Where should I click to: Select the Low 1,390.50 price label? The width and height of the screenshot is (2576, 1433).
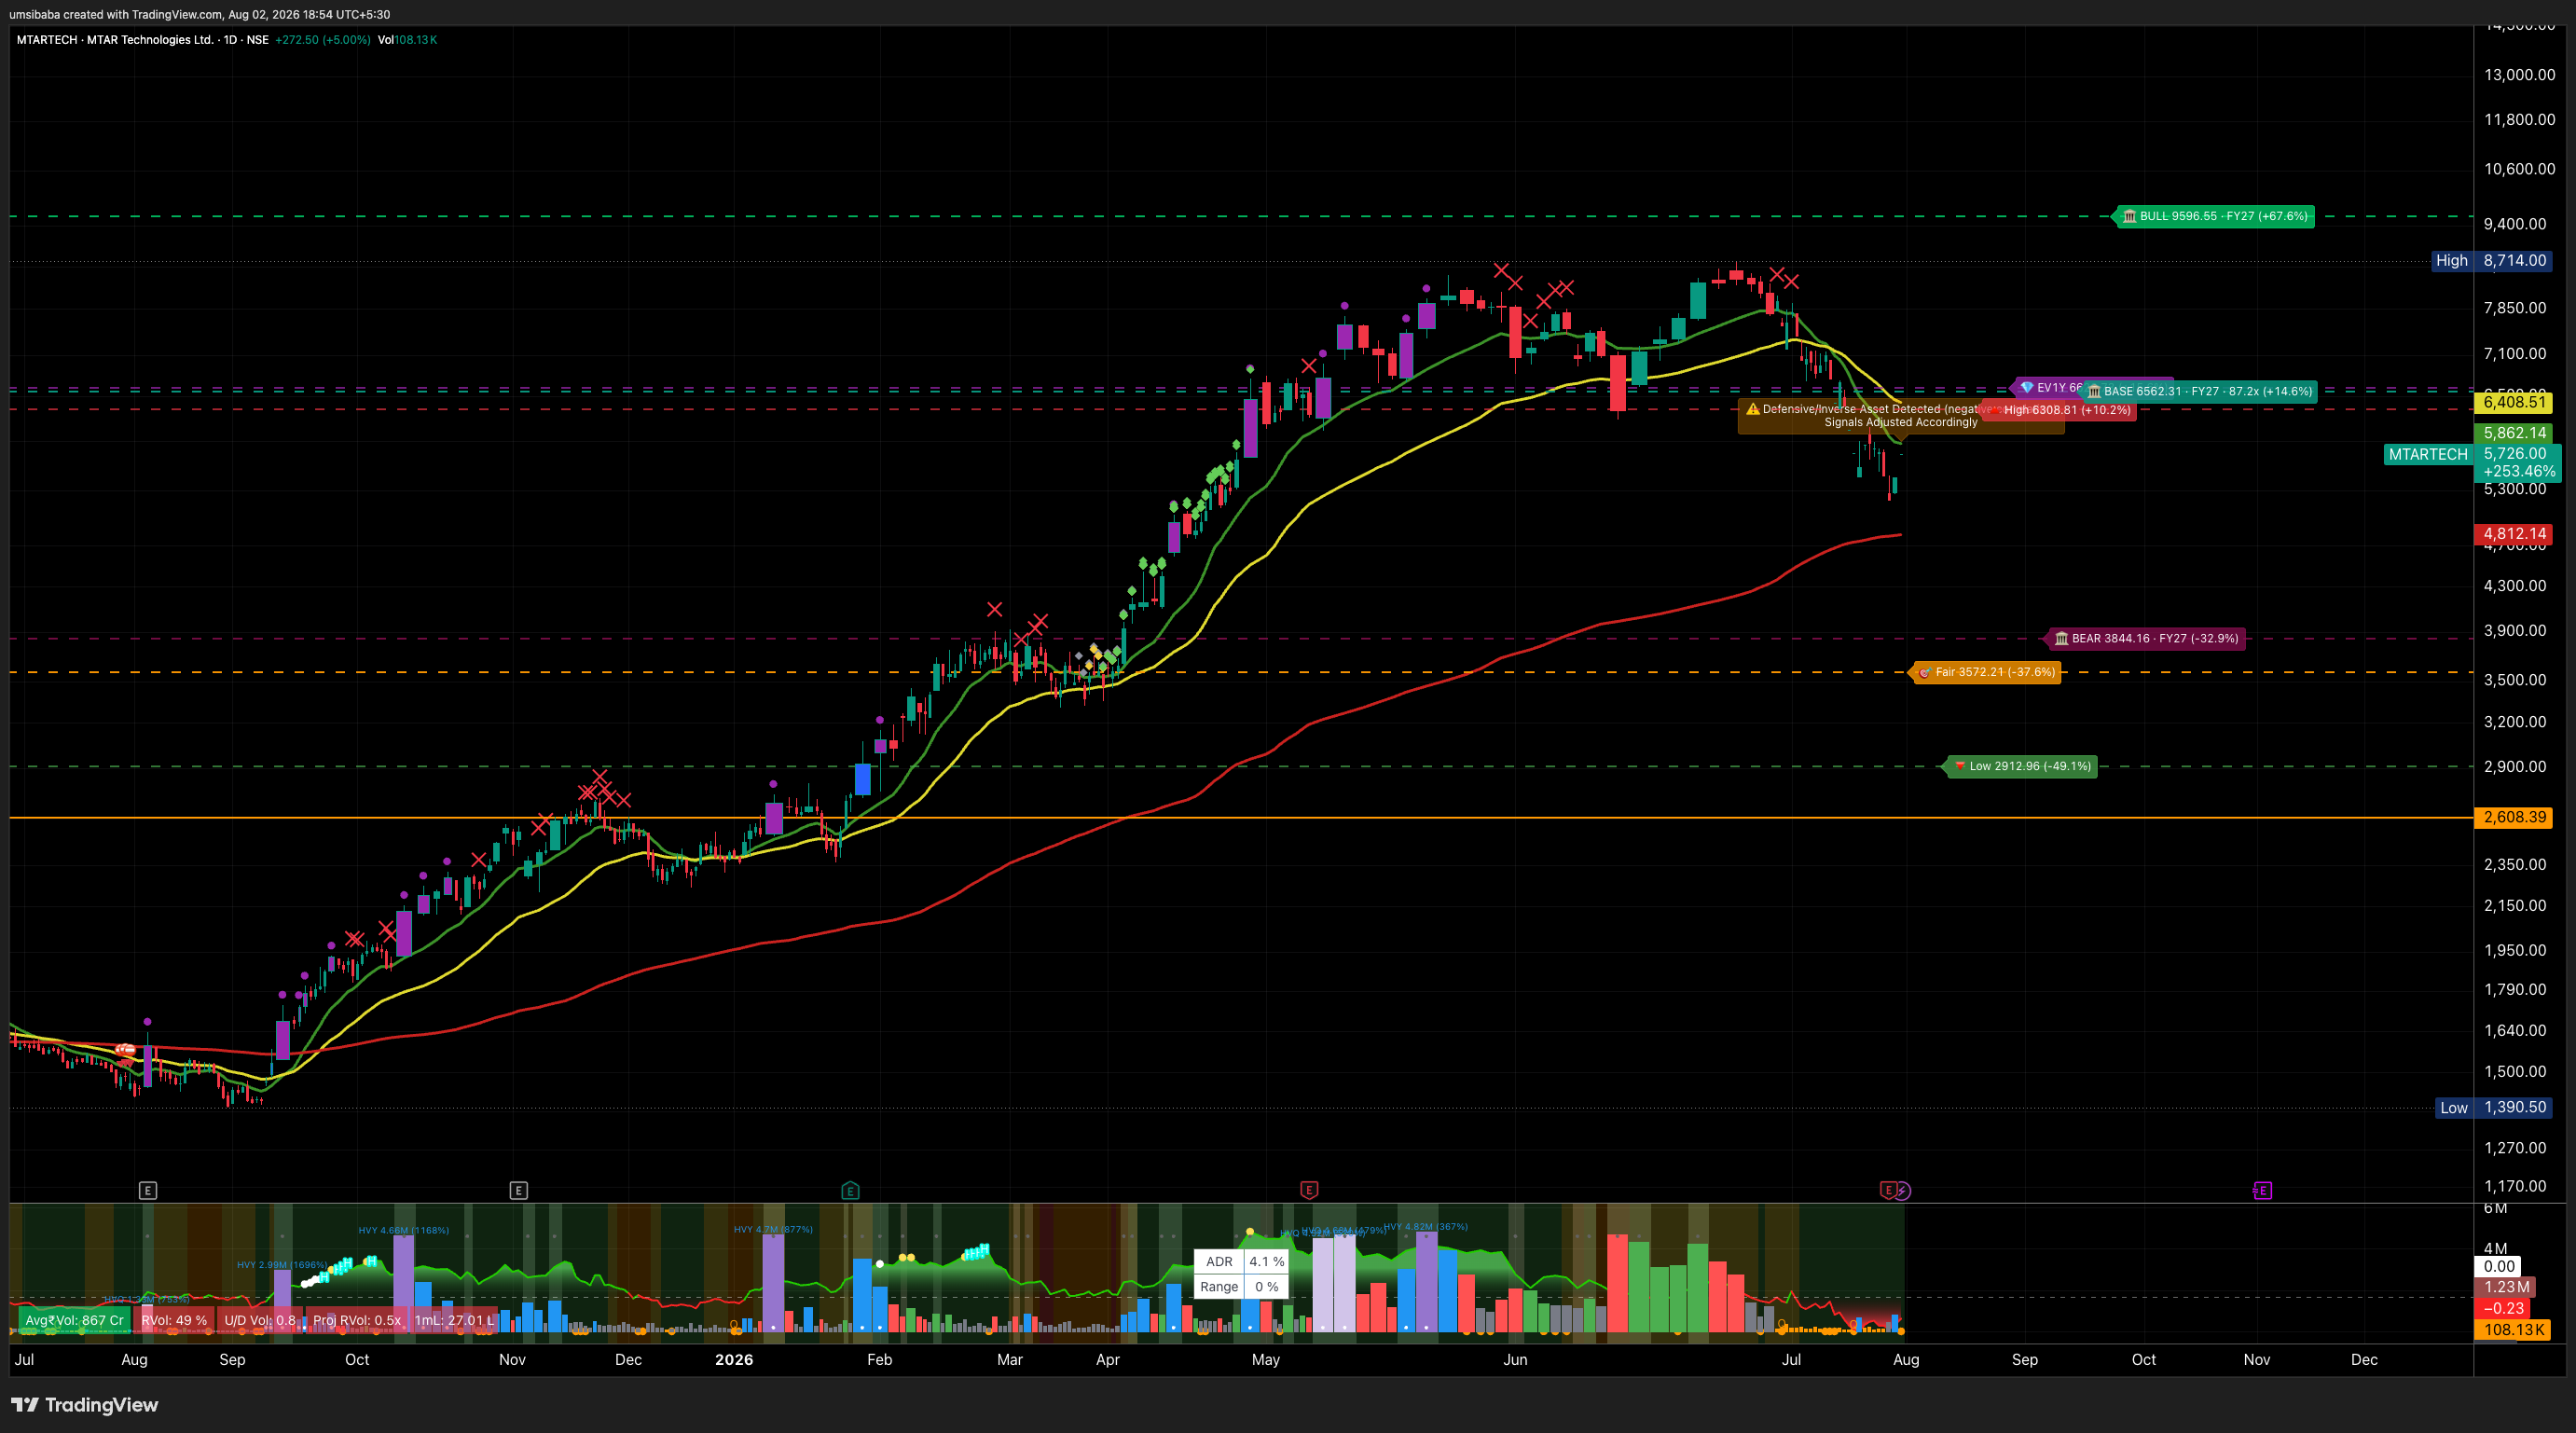[2492, 1107]
